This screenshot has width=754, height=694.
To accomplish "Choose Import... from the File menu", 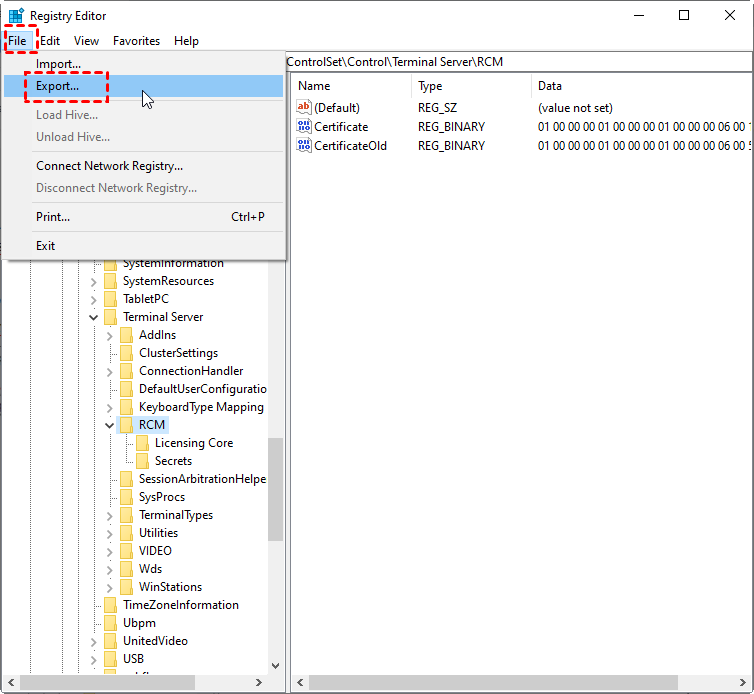I will pos(58,64).
